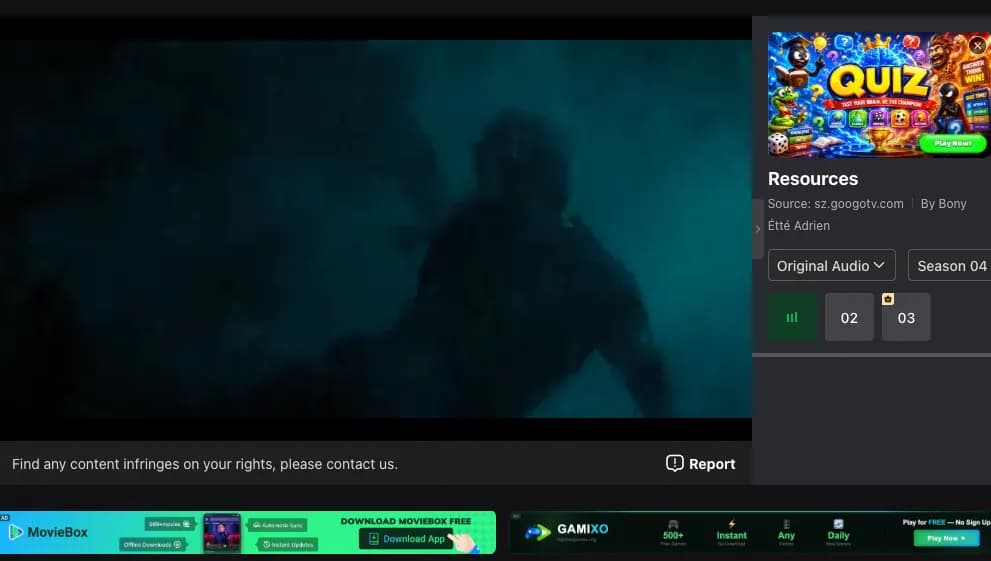Click the Instant lightning icon in Gamixo ad

731,524
